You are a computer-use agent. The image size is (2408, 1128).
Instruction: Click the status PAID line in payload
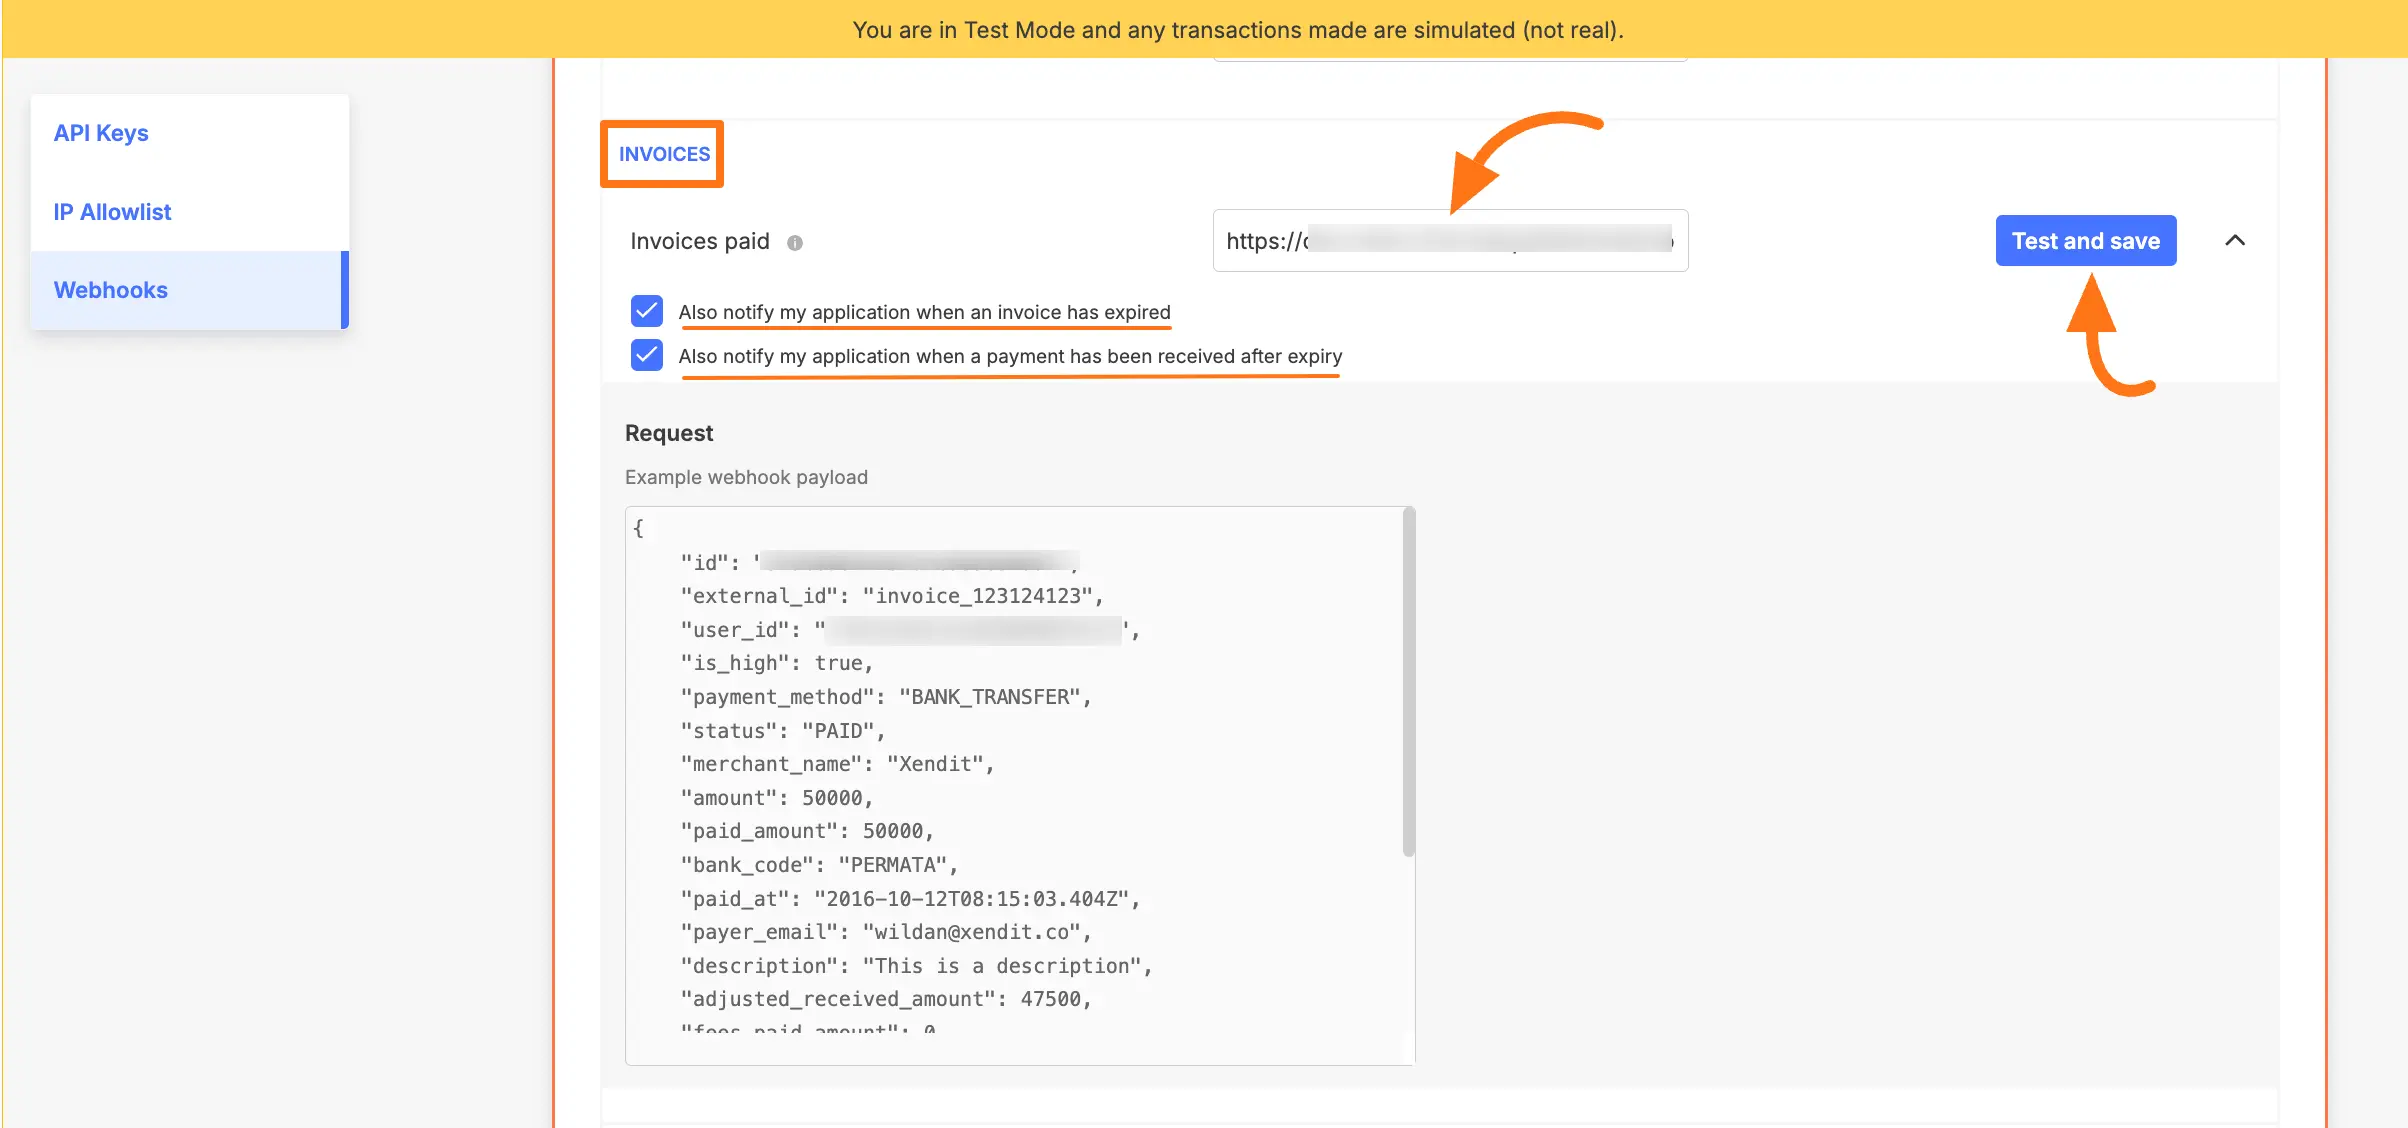coord(782,730)
